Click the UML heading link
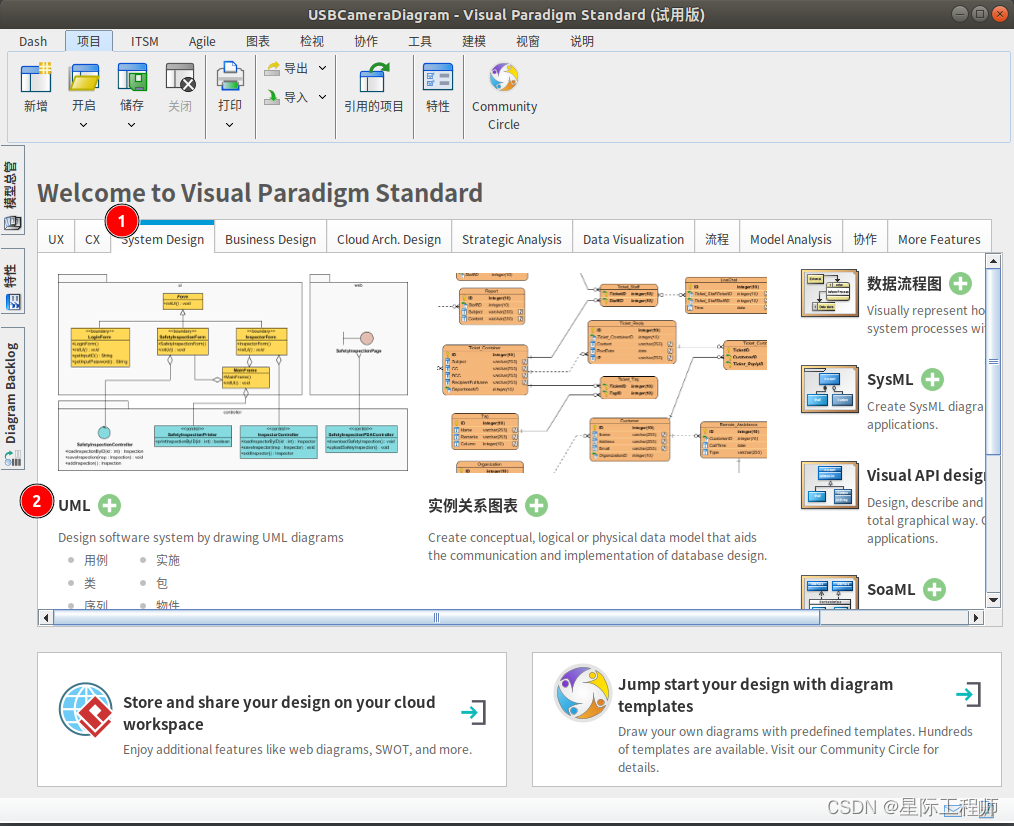Screen dimensions: 1014x826 pos(74,505)
